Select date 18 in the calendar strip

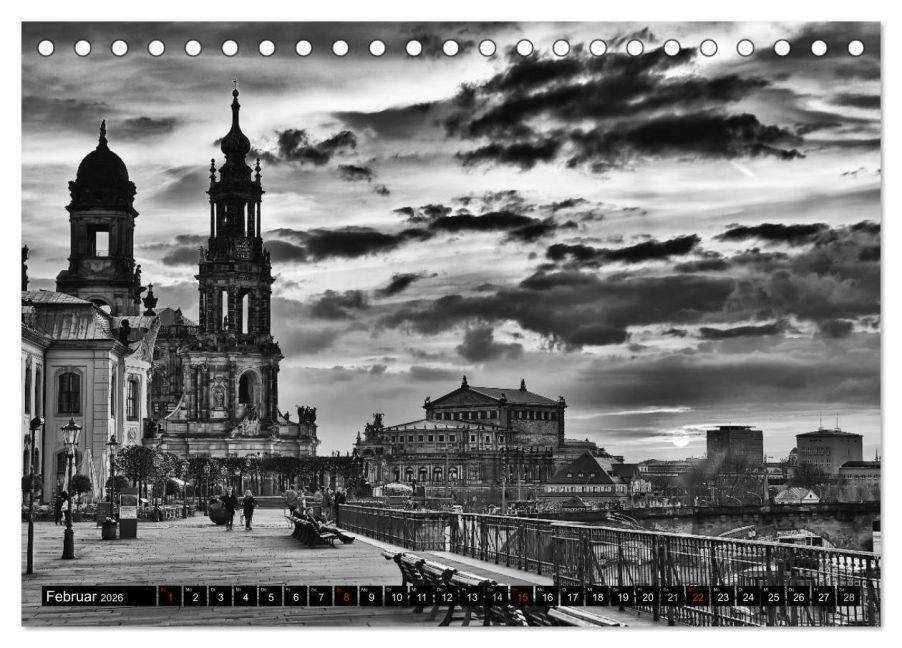597,596
